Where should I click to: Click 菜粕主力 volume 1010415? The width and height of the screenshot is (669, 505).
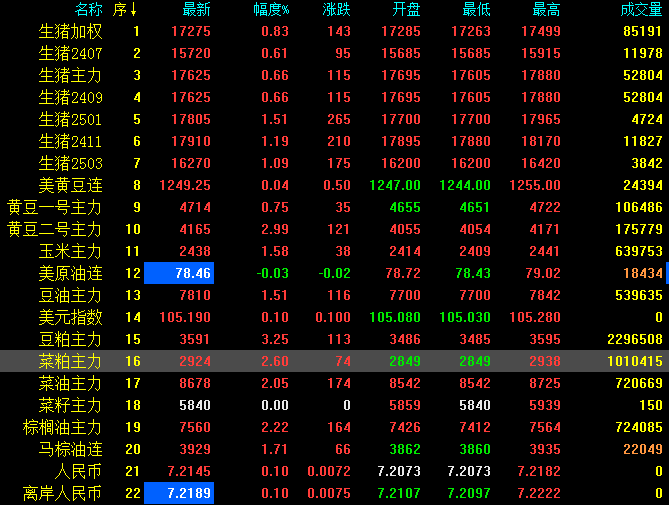pos(635,362)
